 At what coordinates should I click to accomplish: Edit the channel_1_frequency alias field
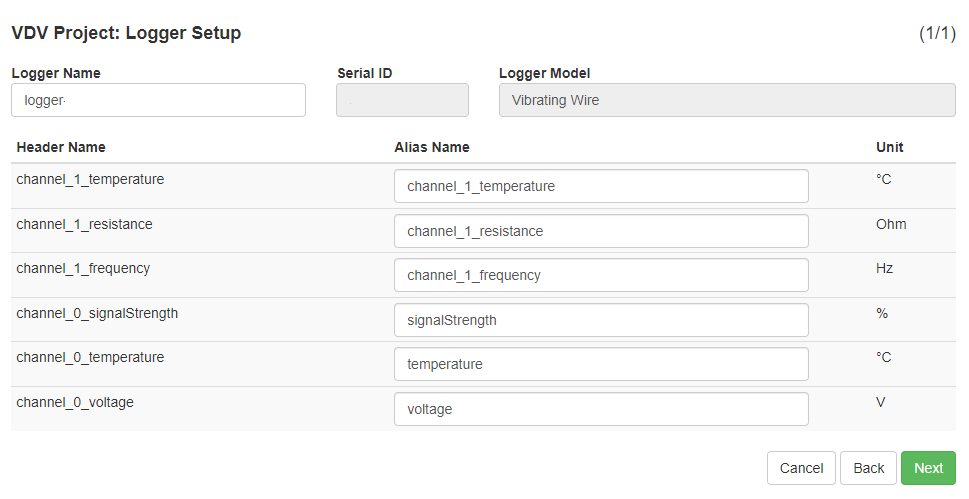[601, 275]
